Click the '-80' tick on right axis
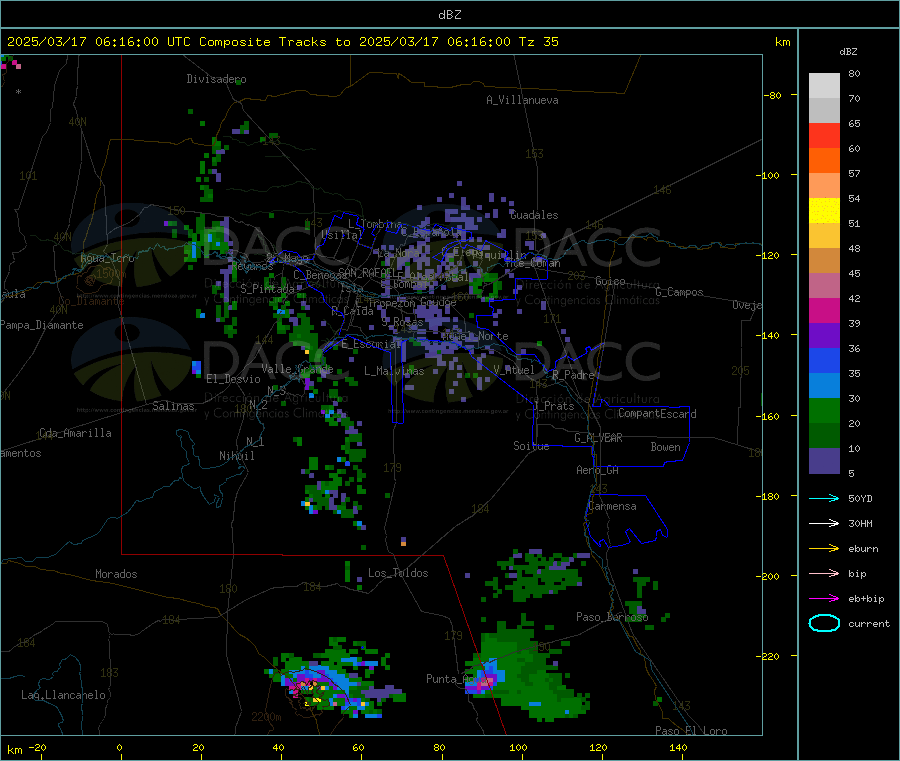 coord(772,95)
